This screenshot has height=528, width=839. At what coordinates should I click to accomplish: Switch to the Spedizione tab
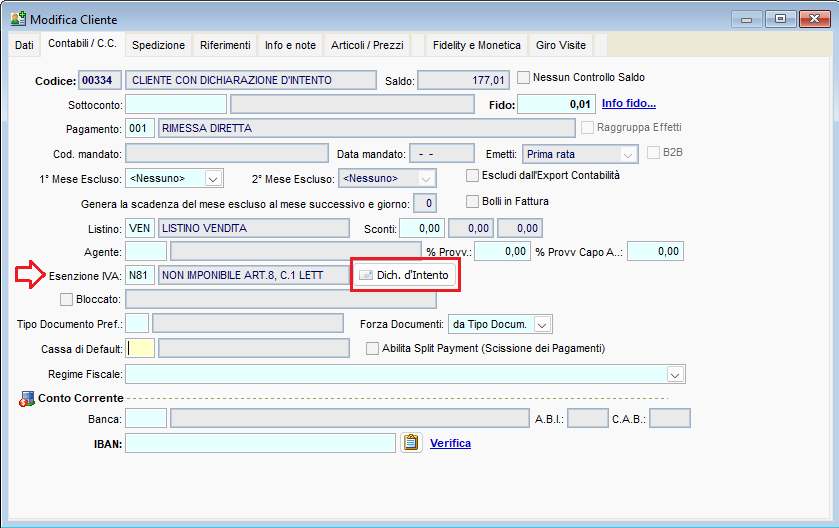point(158,46)
